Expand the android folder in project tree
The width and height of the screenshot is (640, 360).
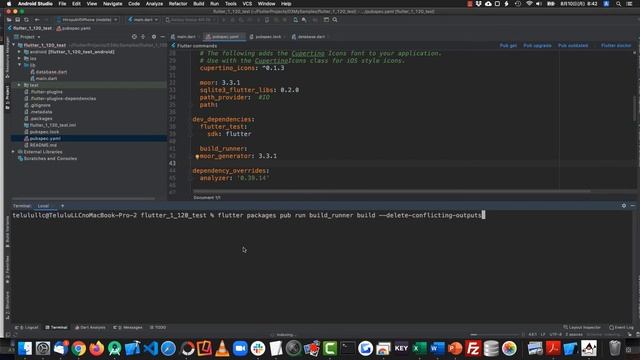click(x=19, y=52)
